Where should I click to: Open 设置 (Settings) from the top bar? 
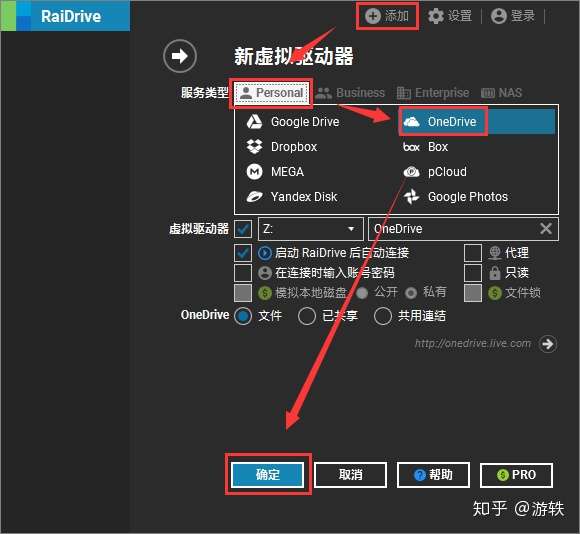450,16
